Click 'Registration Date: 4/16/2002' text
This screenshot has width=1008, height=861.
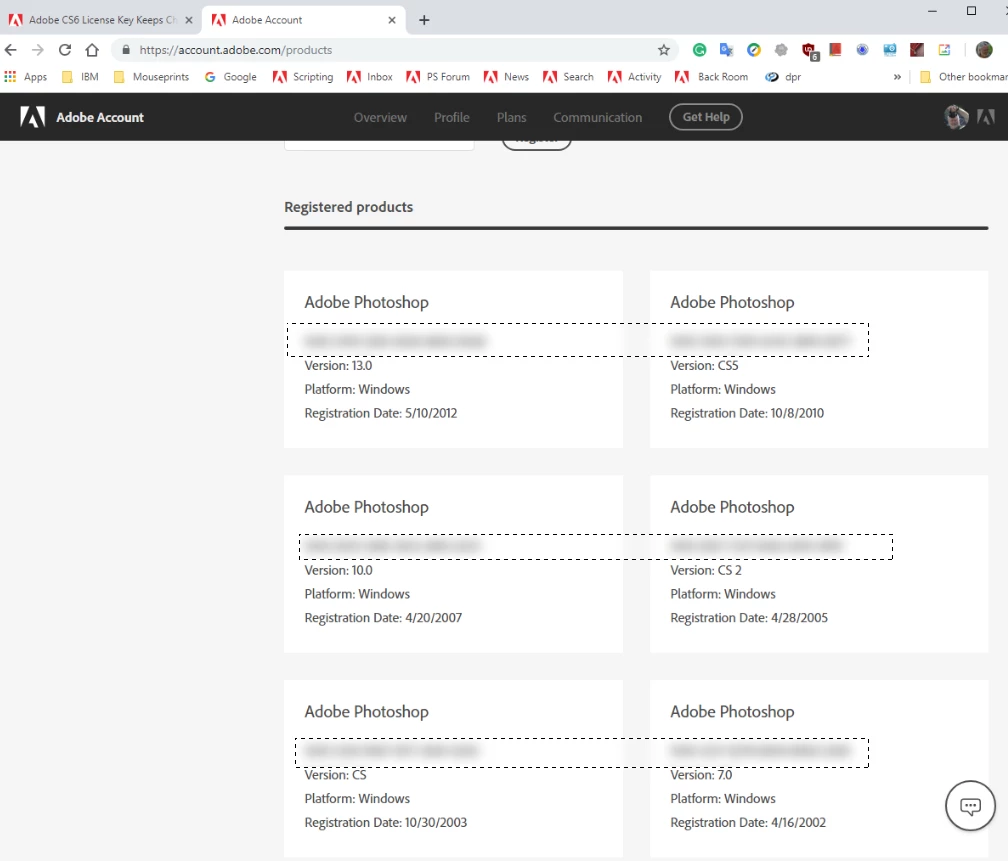748,822
